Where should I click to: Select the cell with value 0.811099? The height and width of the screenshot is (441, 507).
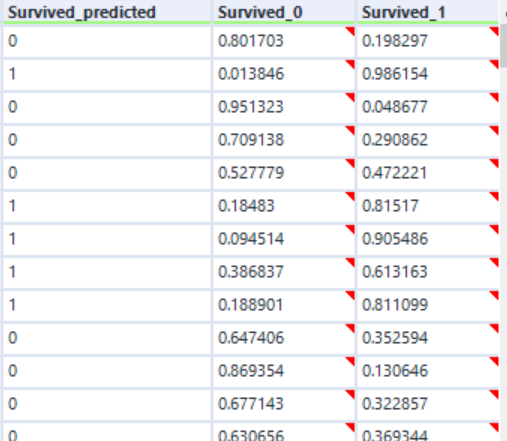(428, 305)
